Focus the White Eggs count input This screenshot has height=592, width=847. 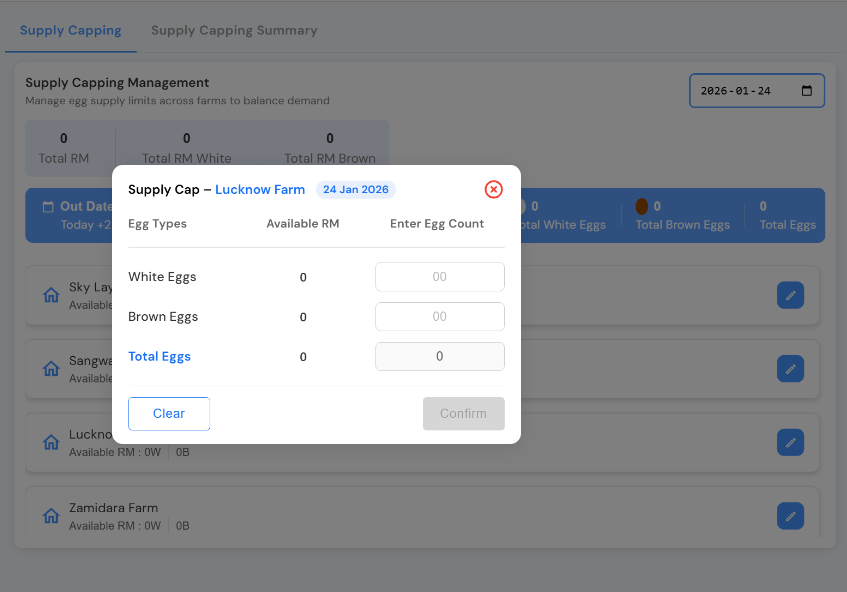coord(439,277)
